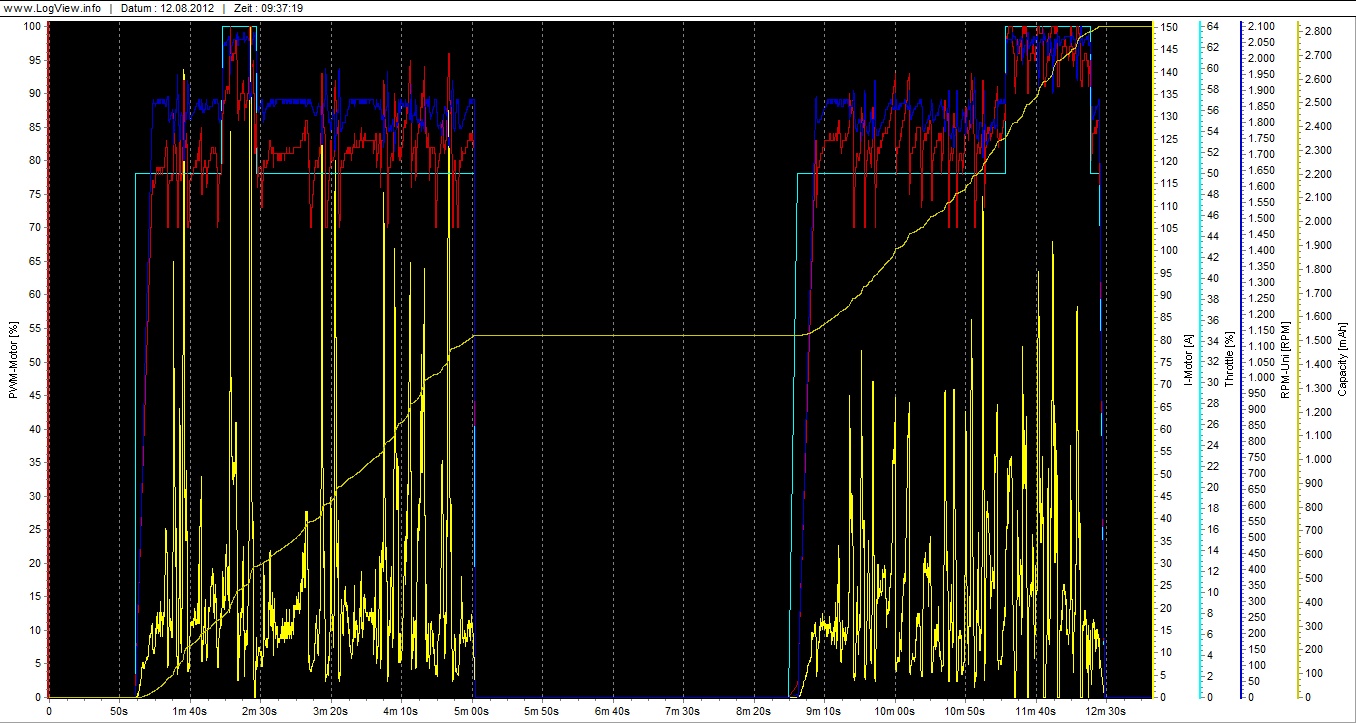Click the 5m 00s time axis marker
Image resolution: width=1356 pixels, height=723 pixels.
coord(472,711)
